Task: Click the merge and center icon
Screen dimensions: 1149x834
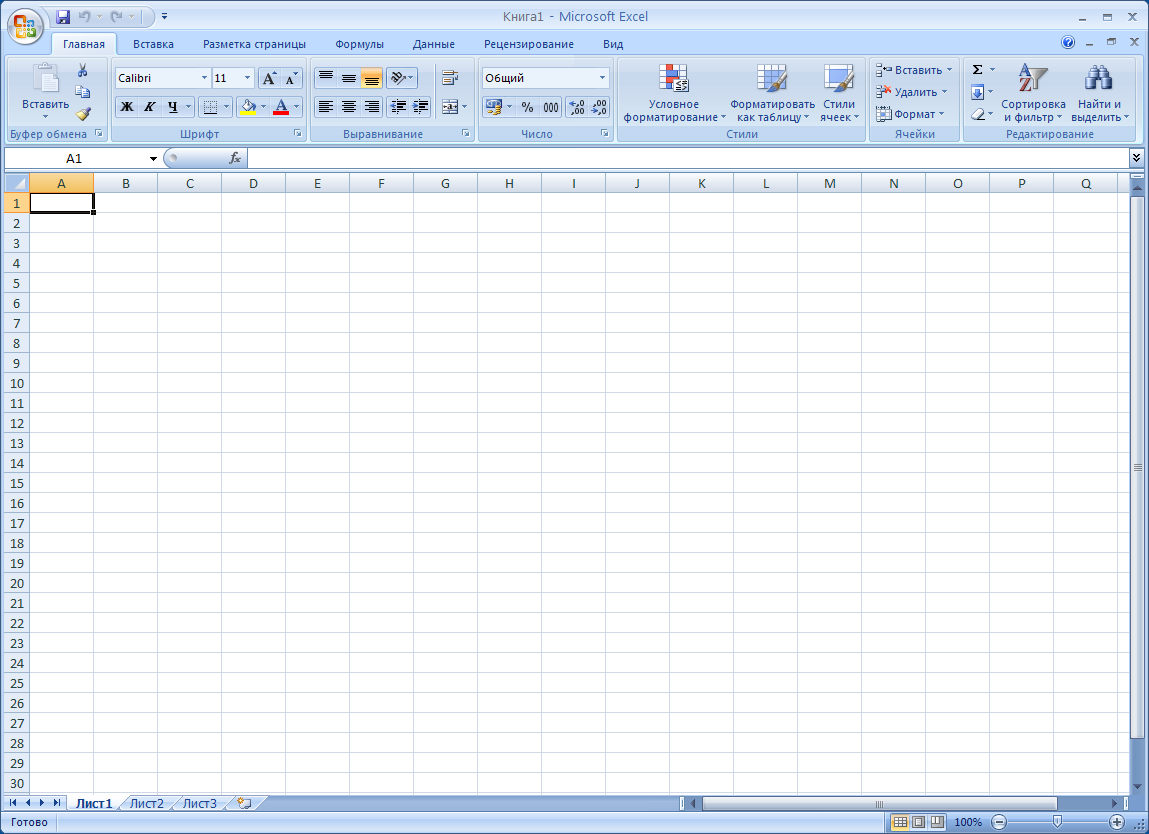Action: point(450,107)
